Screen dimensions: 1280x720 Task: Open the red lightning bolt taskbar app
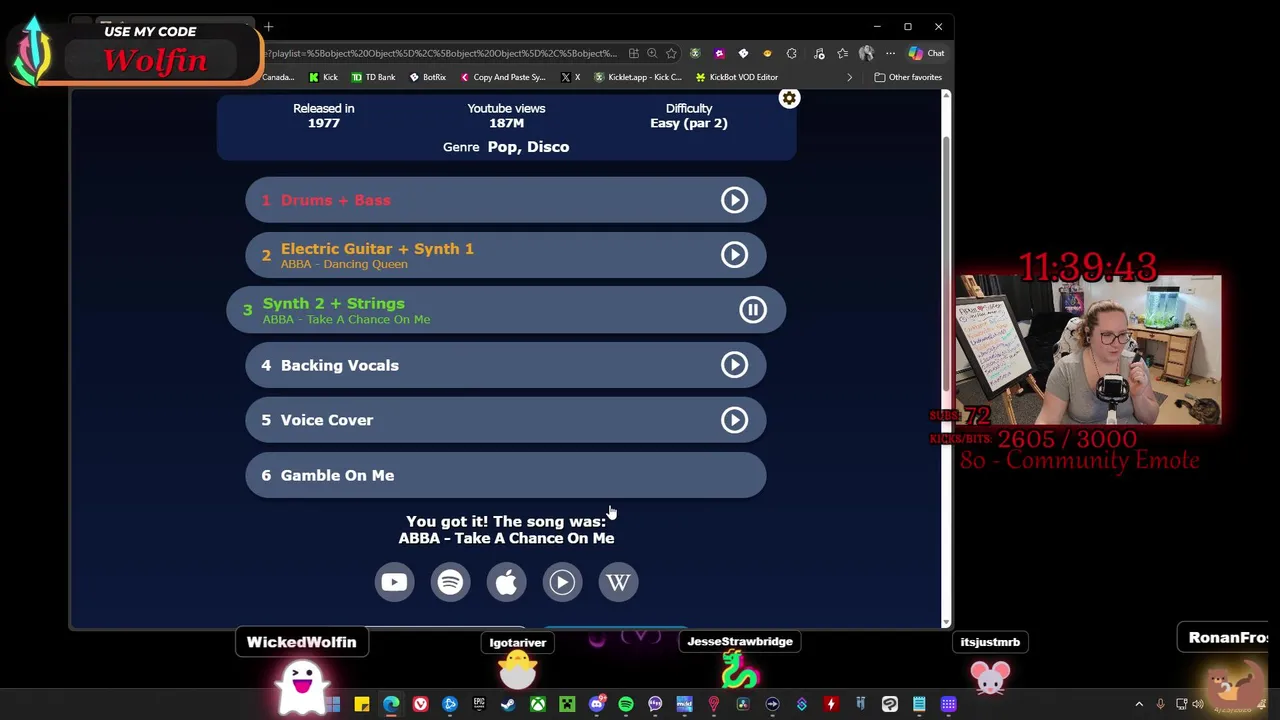831,704
